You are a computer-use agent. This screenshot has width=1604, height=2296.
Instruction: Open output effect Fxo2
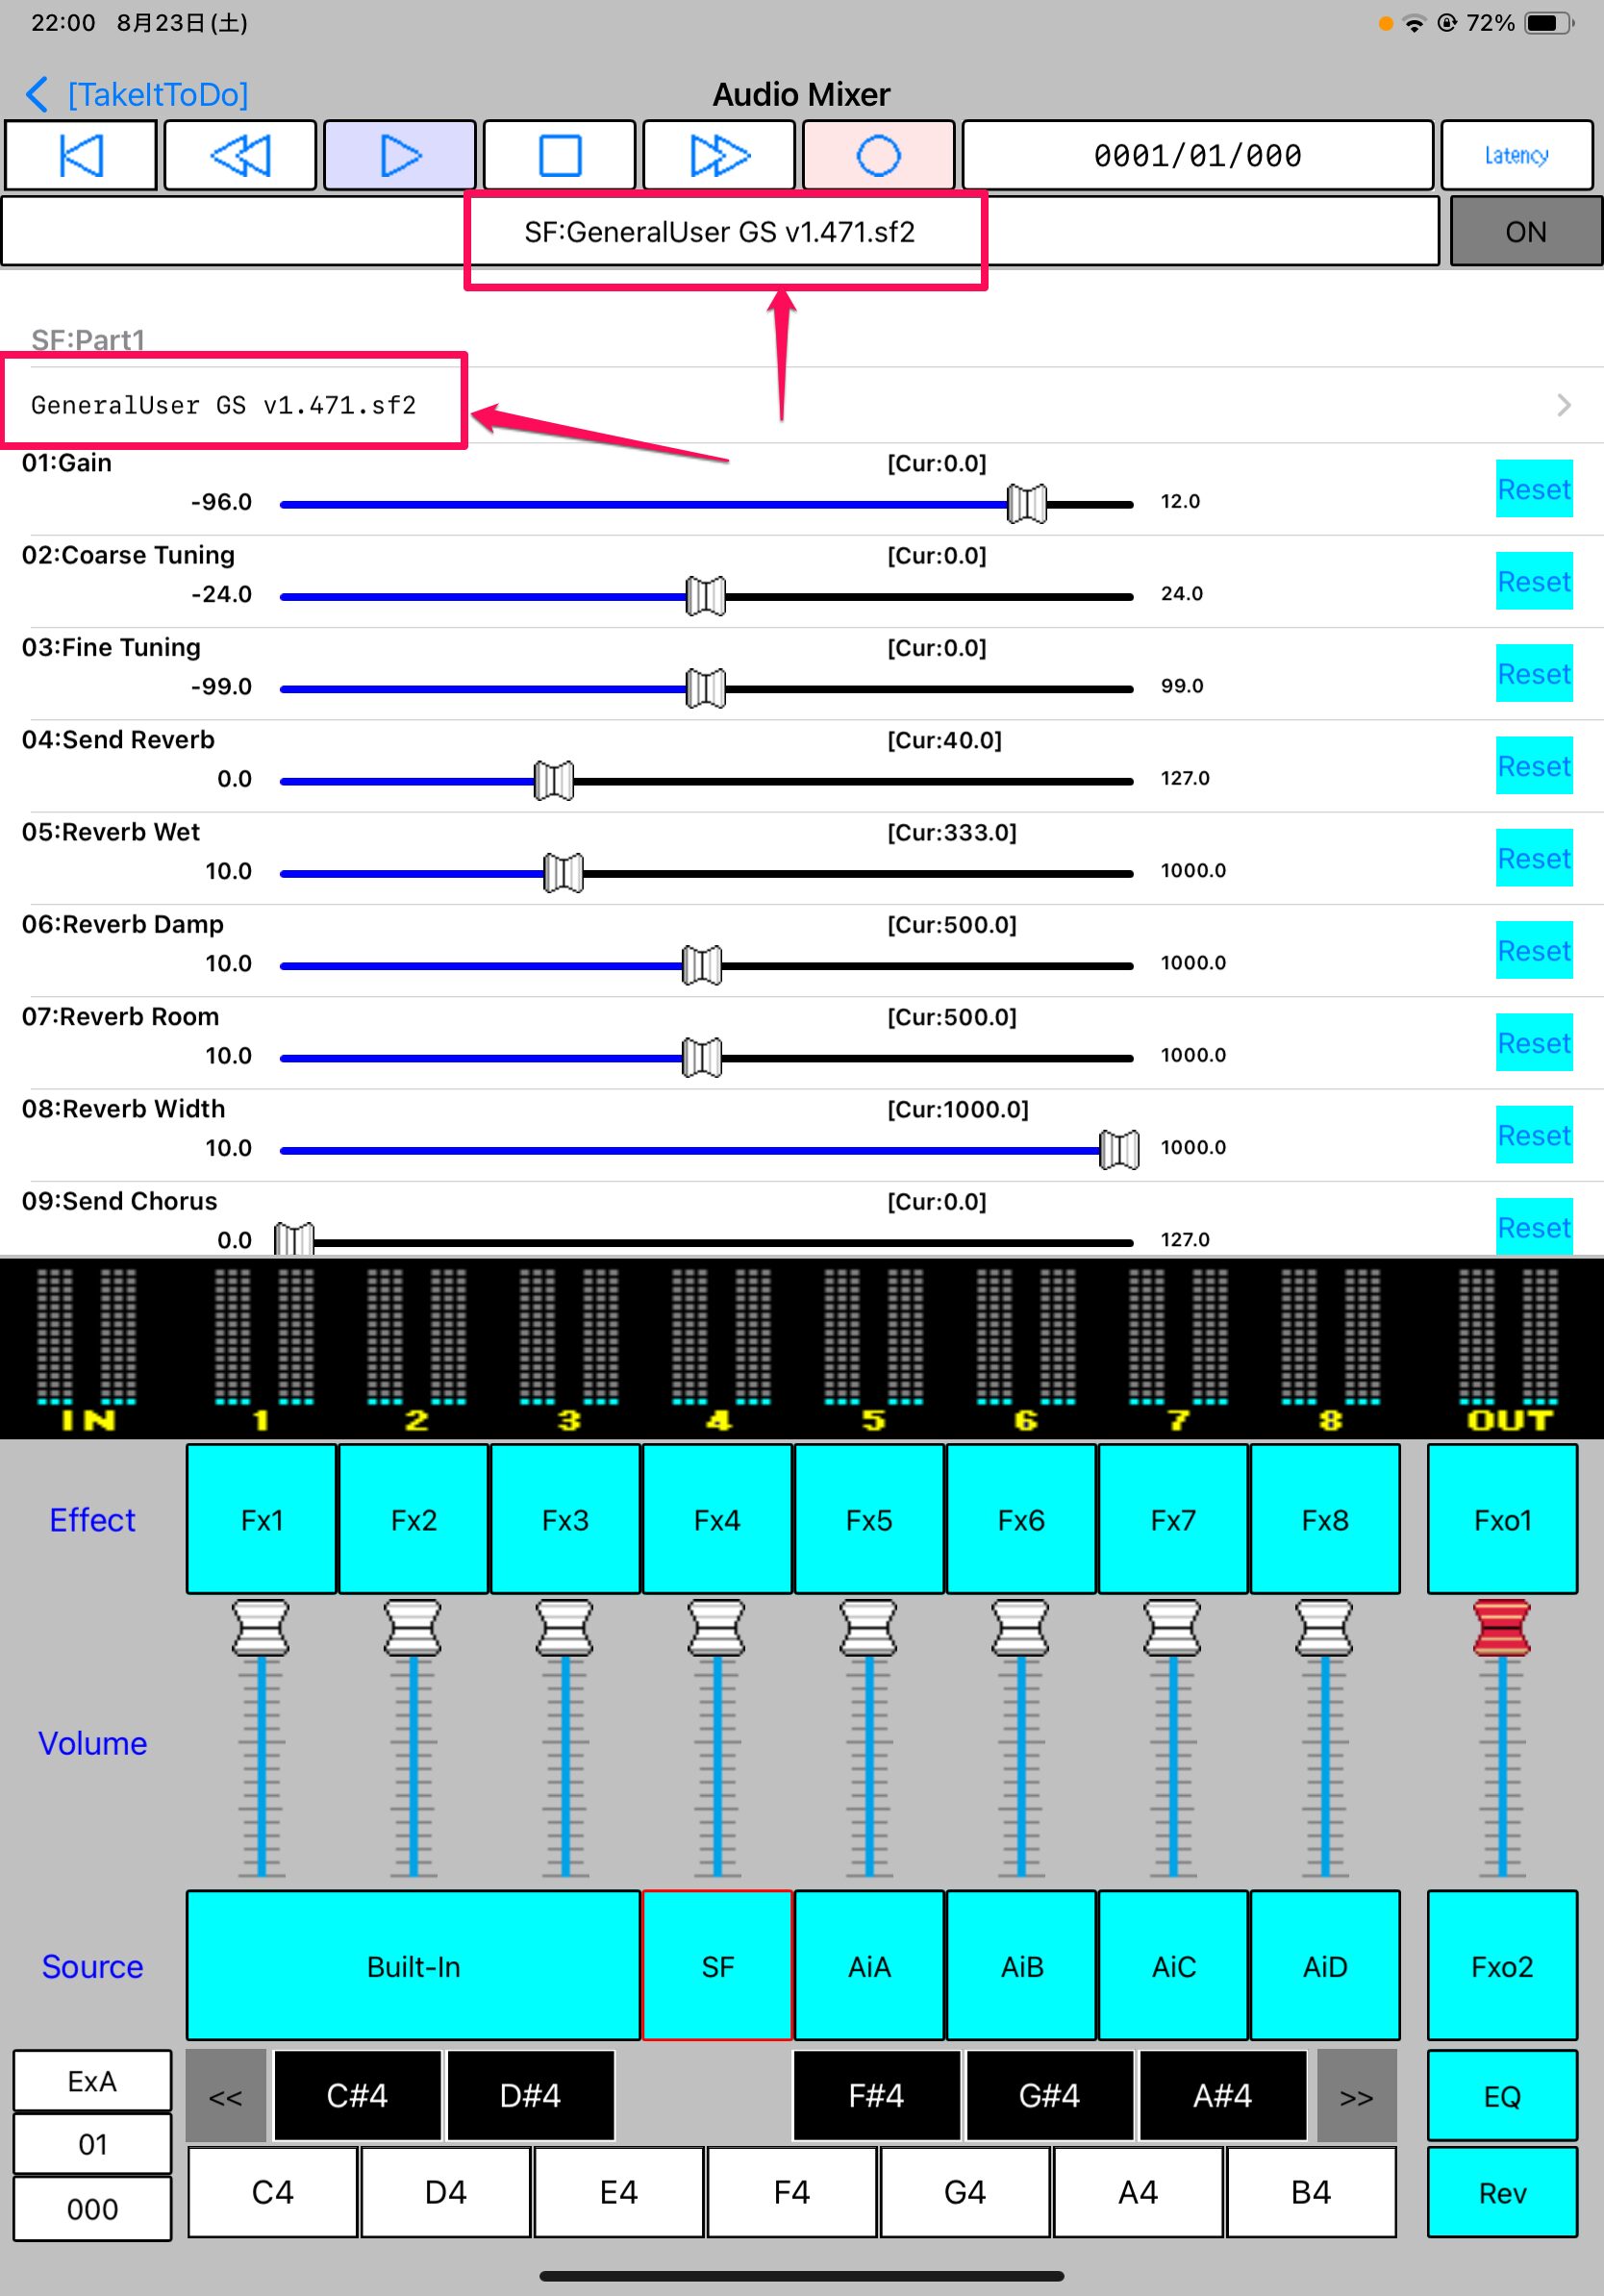(1502, 1966)
